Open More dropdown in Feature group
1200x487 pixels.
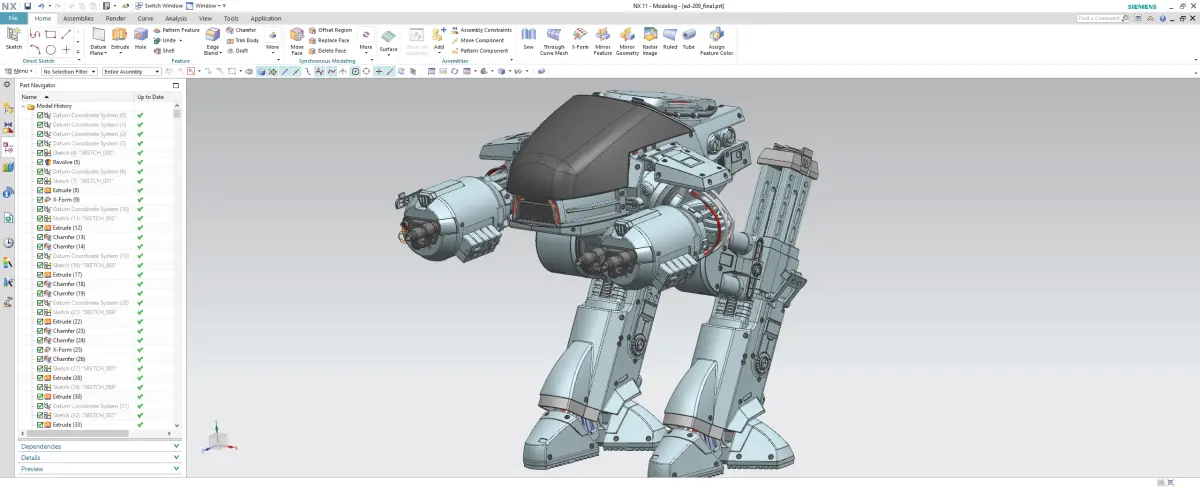272,40
